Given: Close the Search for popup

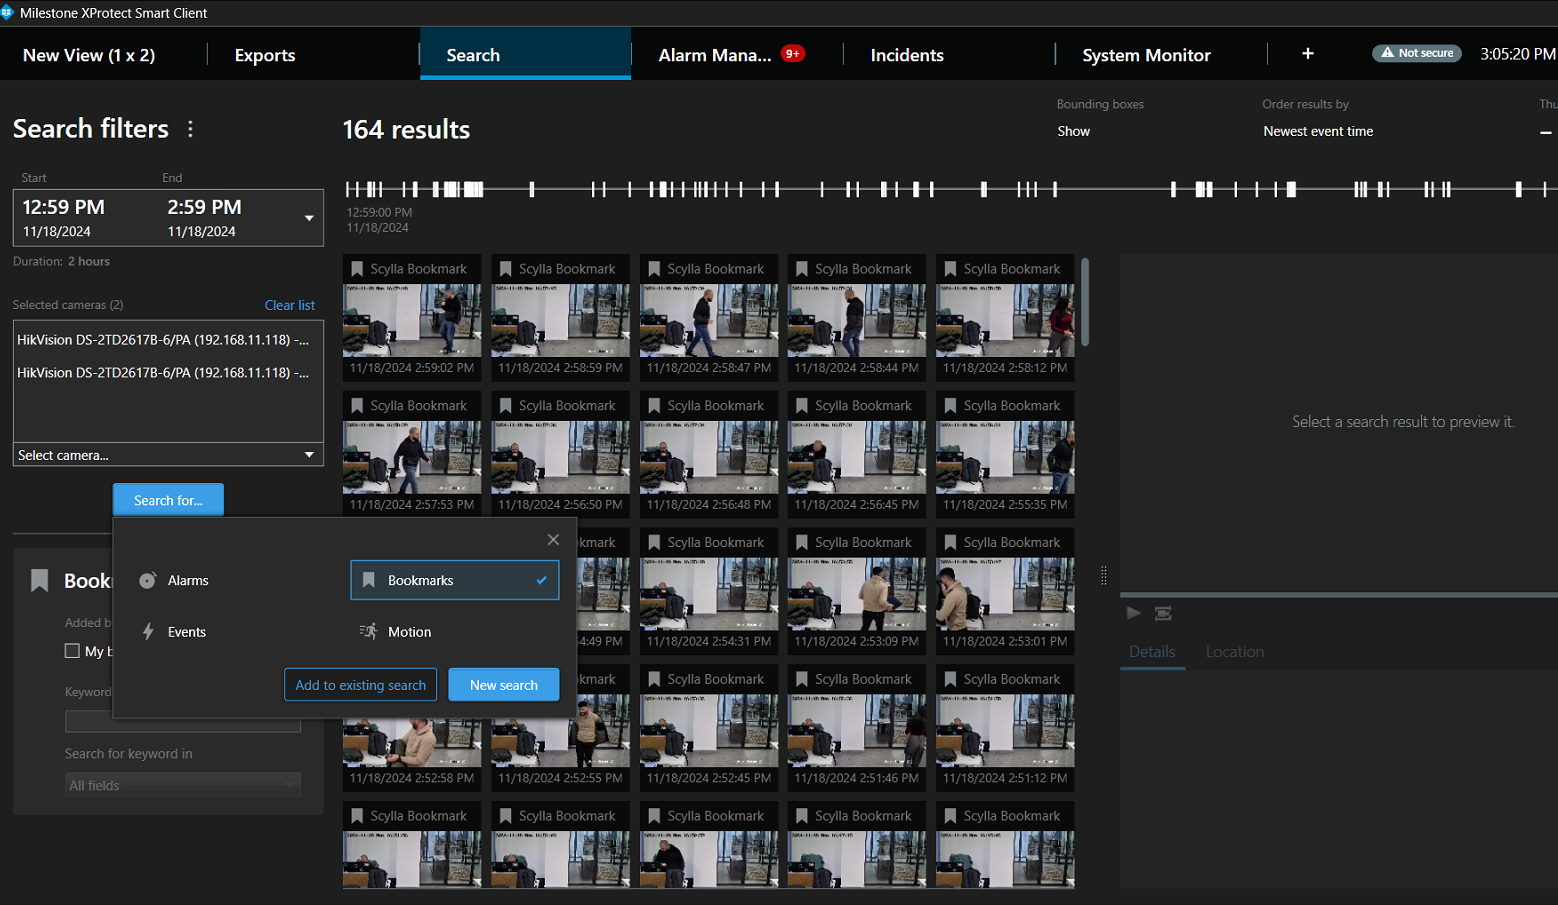Looking at the screenshot, I should 553,540.
